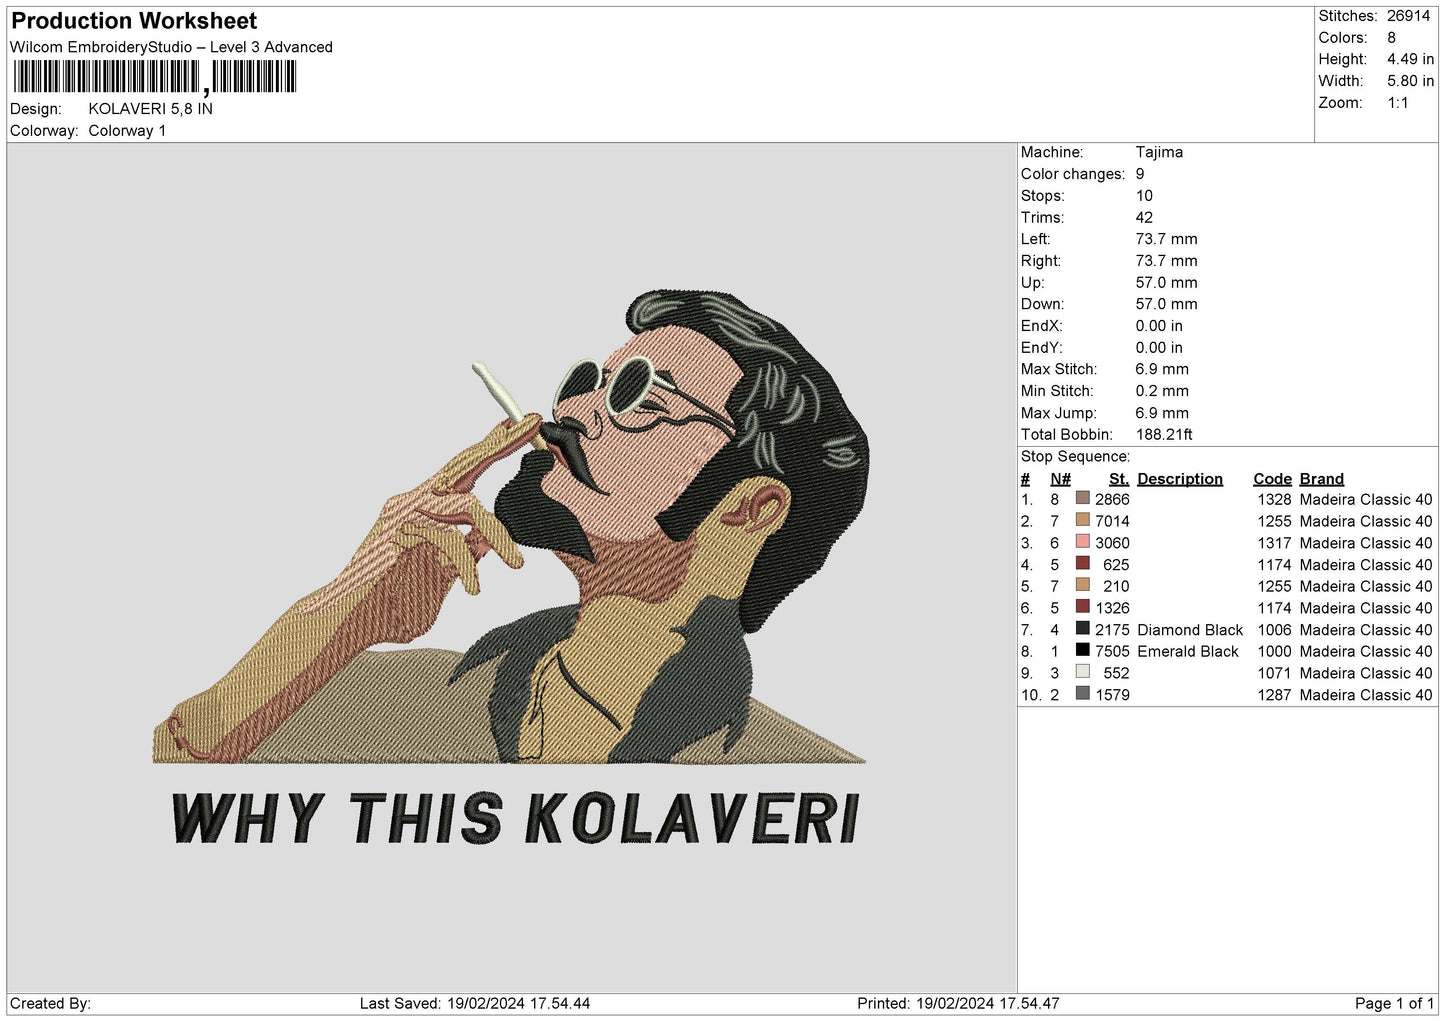1445x1021 pixels.
Task: Click thread code '1287' in row 10
Action: point(1274,695)
